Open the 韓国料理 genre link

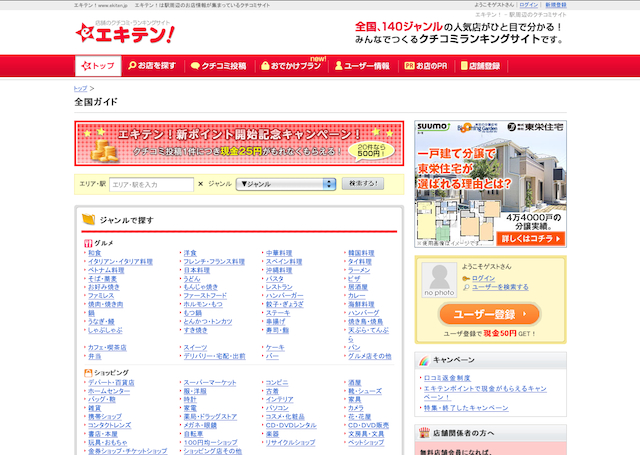coord(361,253)
